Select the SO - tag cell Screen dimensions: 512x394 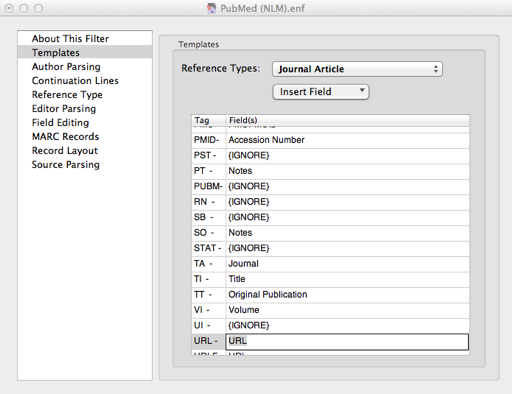click(209, 233)
